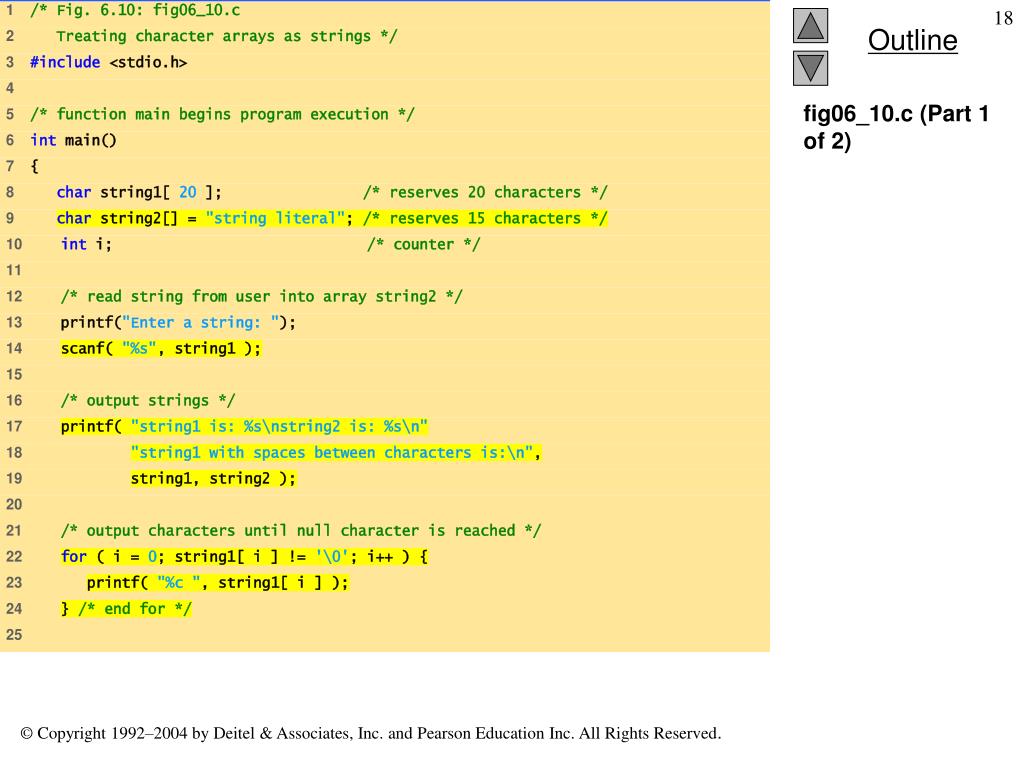
Task: Click the '/* reserves 20 characters */' comment
Action: pyautogui.click(x=485, y=192)
